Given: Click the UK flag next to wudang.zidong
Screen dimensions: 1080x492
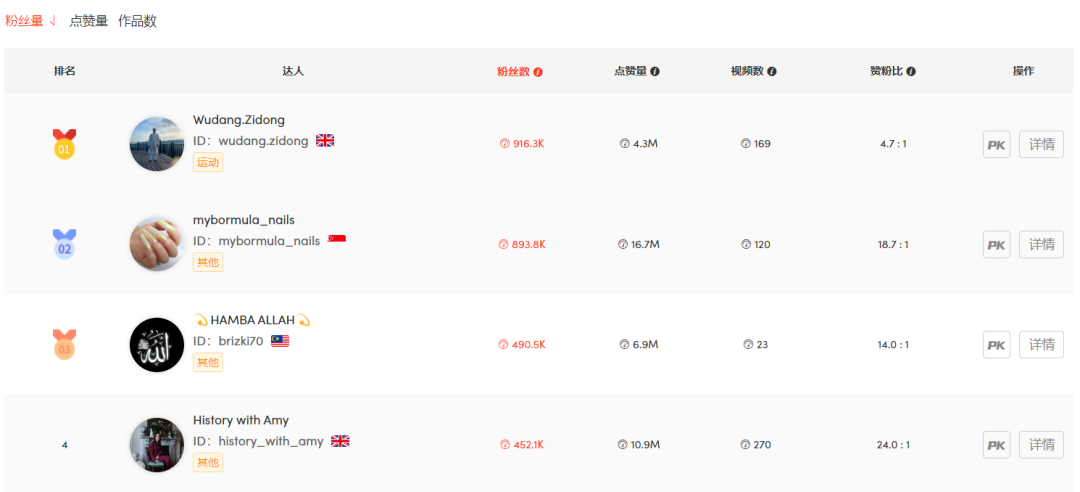Looking at the screenshot, I should click(x=325, y=141).
